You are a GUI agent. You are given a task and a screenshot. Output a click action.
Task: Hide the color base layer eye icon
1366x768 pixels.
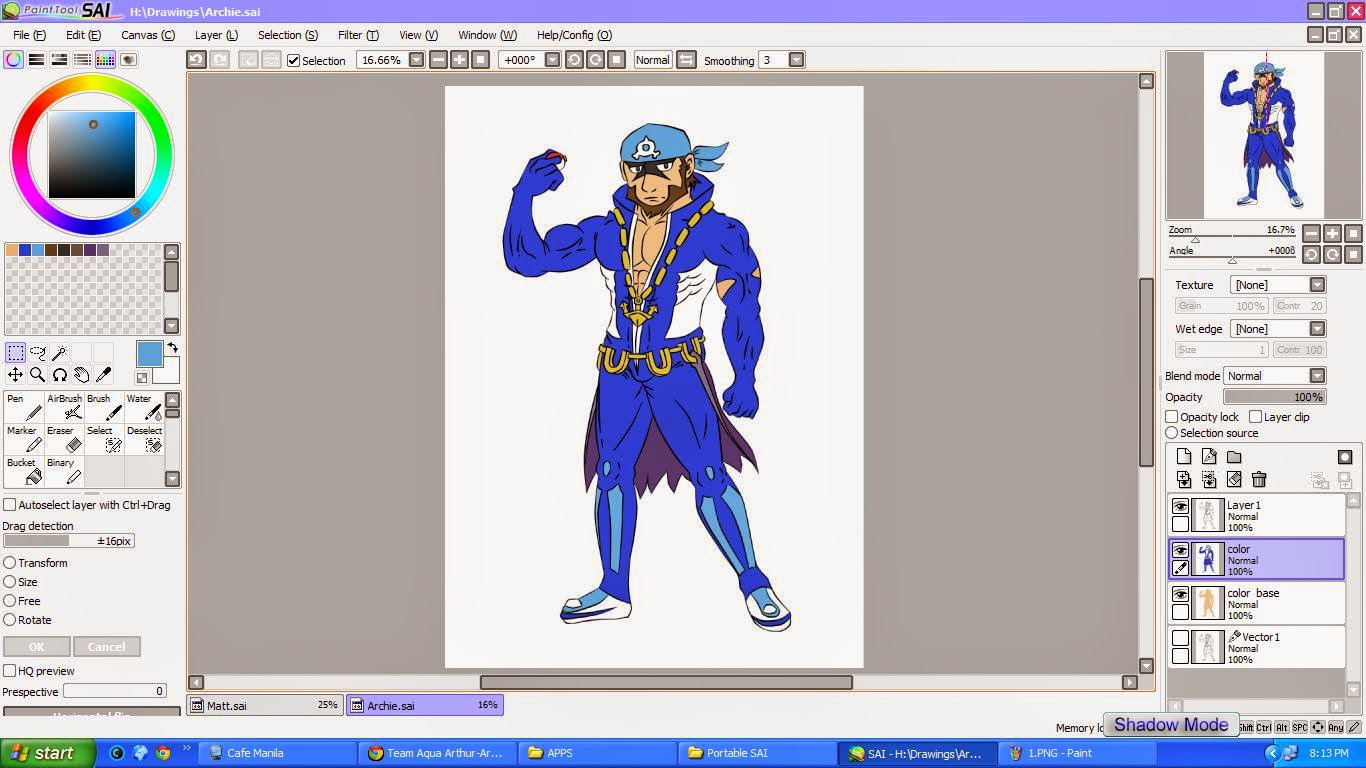pyautogui.click(x=1180, y=594)
